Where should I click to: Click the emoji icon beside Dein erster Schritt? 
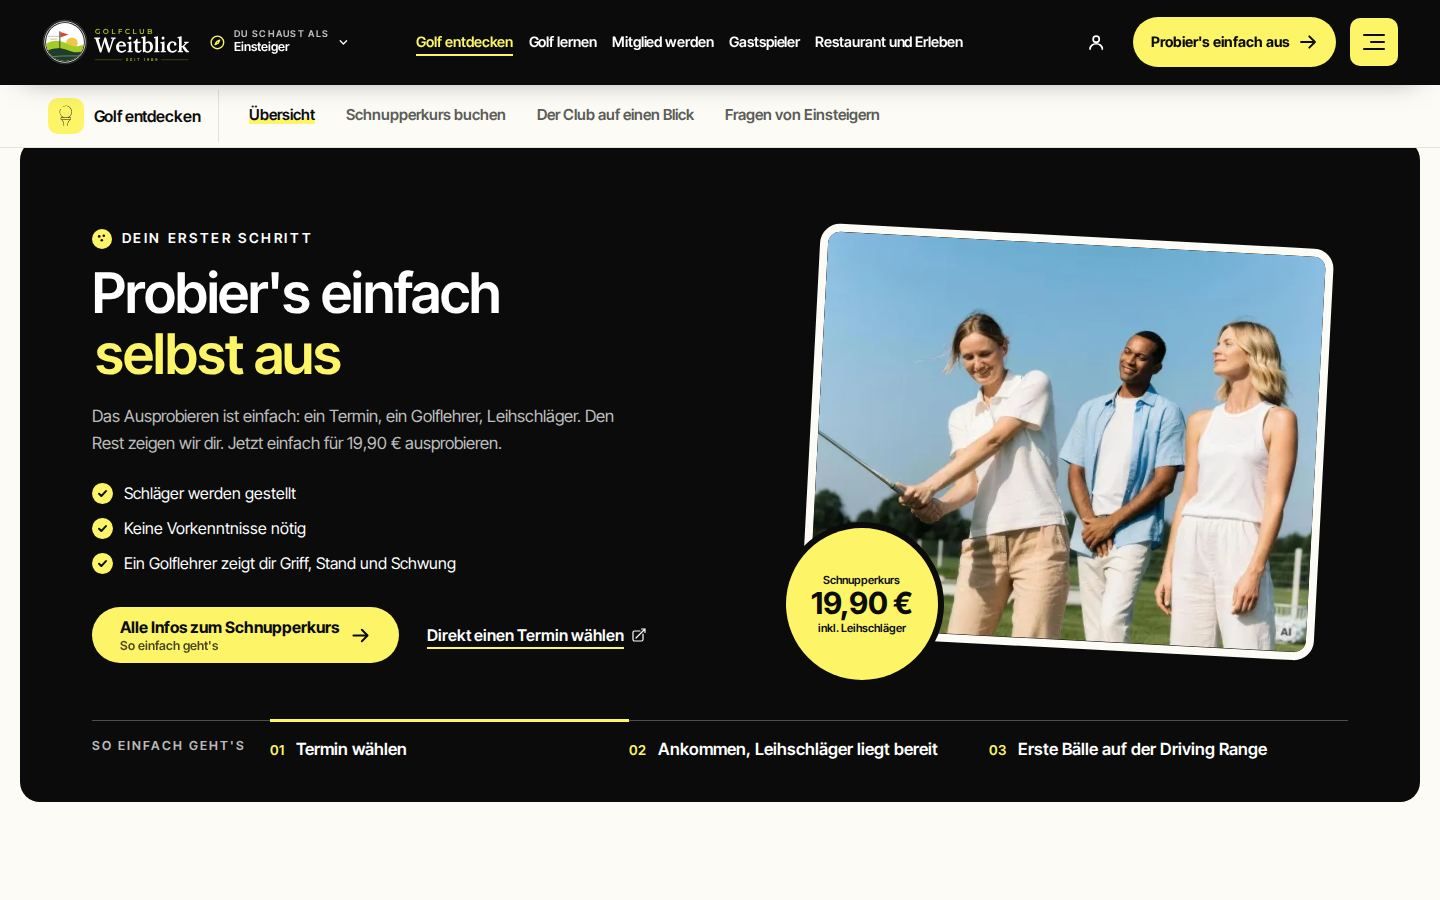click(102, 238)
